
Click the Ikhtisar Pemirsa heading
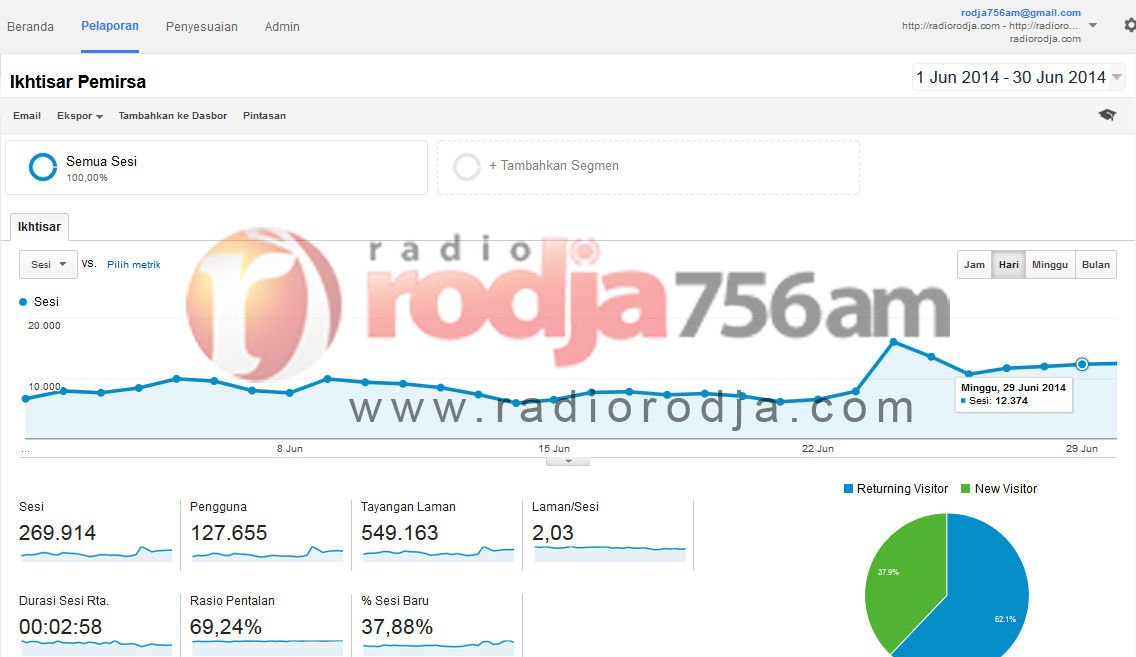pyautogui.click(x=78, y=82)
